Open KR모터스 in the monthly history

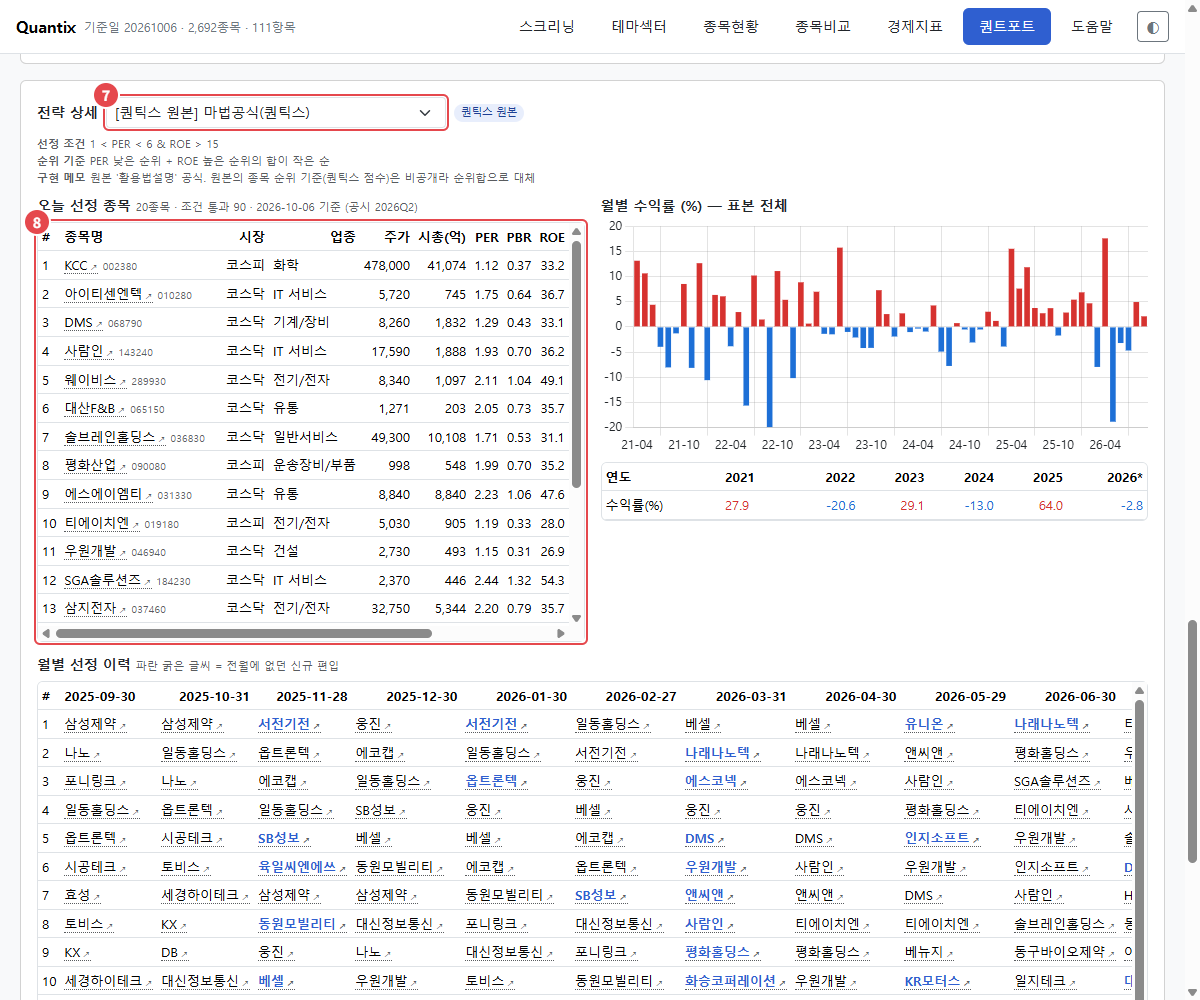[x=937, y=981]
